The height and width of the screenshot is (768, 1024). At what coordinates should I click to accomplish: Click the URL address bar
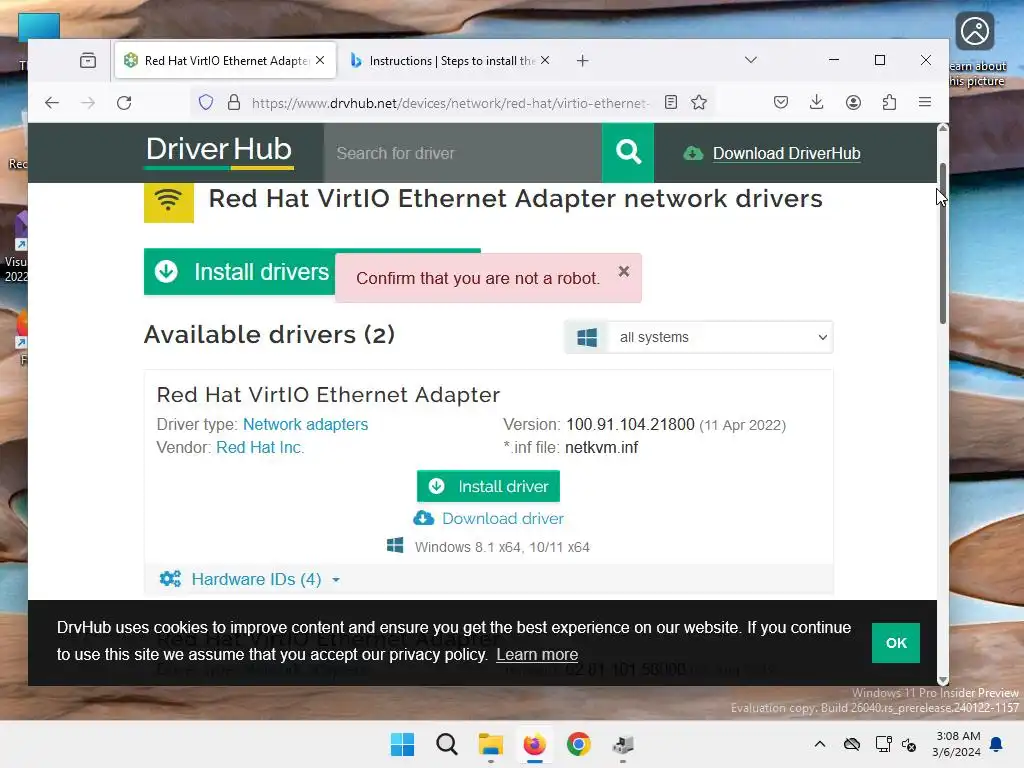coord(451,103)
